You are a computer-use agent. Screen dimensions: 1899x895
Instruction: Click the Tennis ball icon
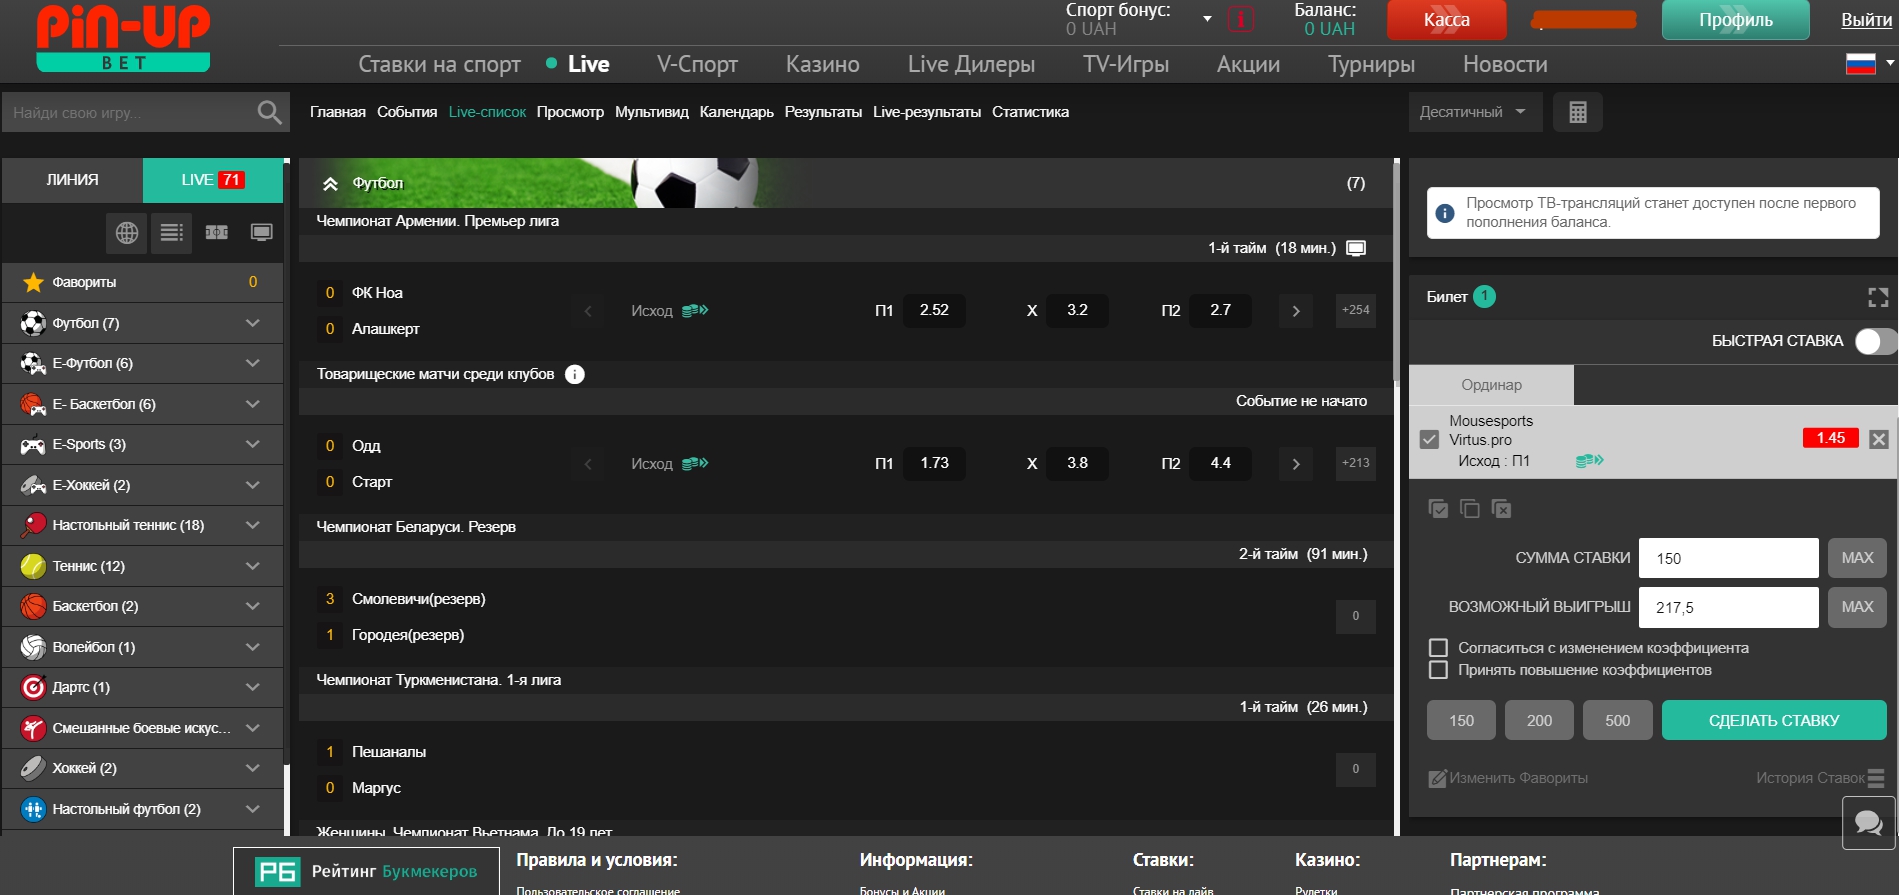tap(33, 566)
